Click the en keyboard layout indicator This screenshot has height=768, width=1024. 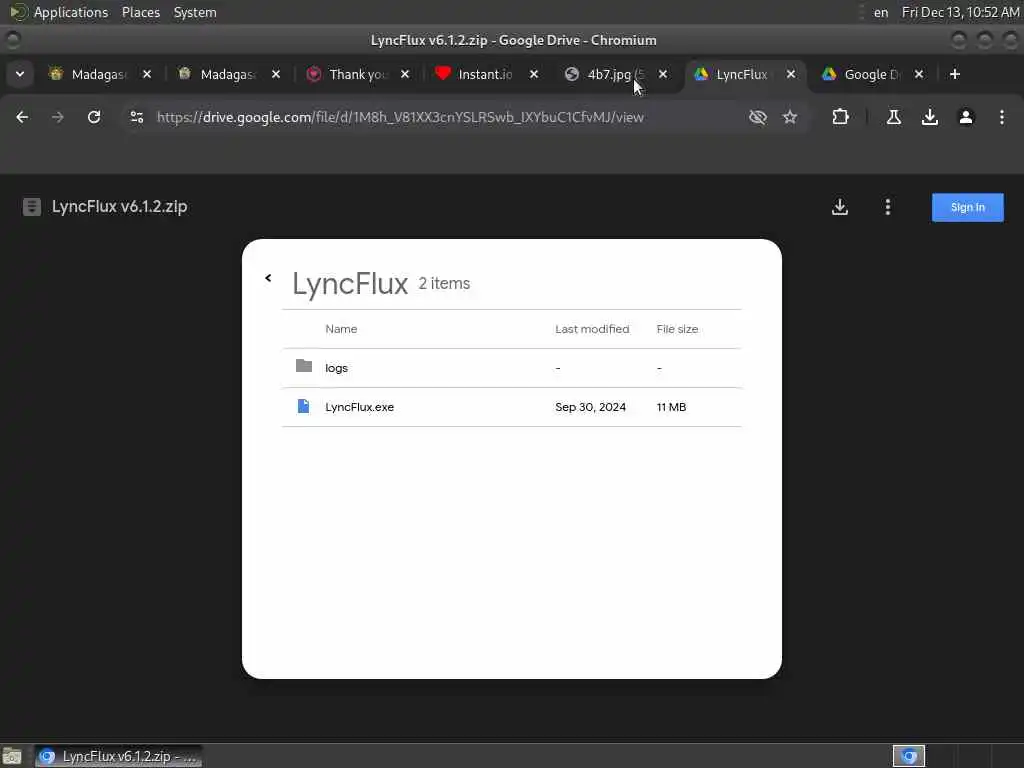(881, 12)
